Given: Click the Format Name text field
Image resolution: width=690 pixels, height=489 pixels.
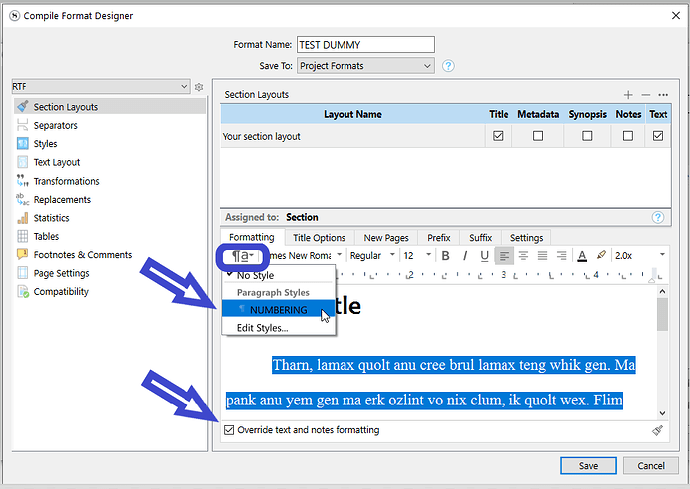Looking at the screenshot, I should pos(366,45).
